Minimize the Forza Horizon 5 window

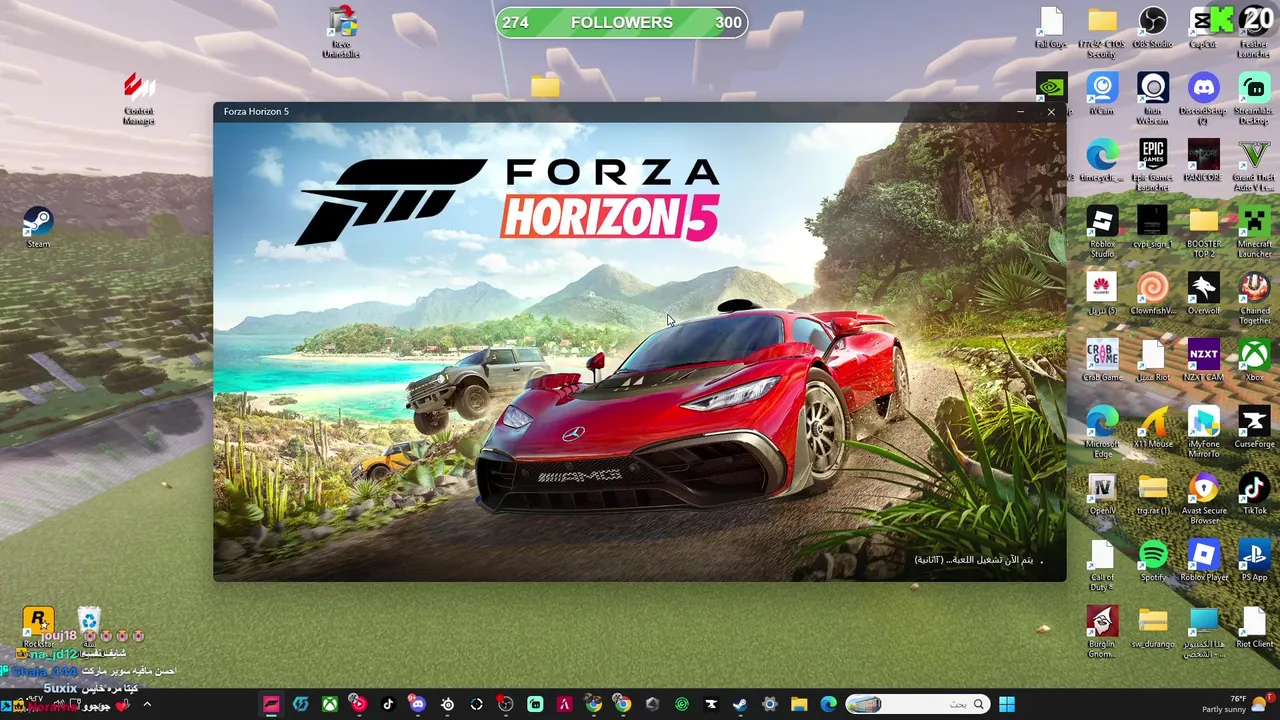point(1020,112)
